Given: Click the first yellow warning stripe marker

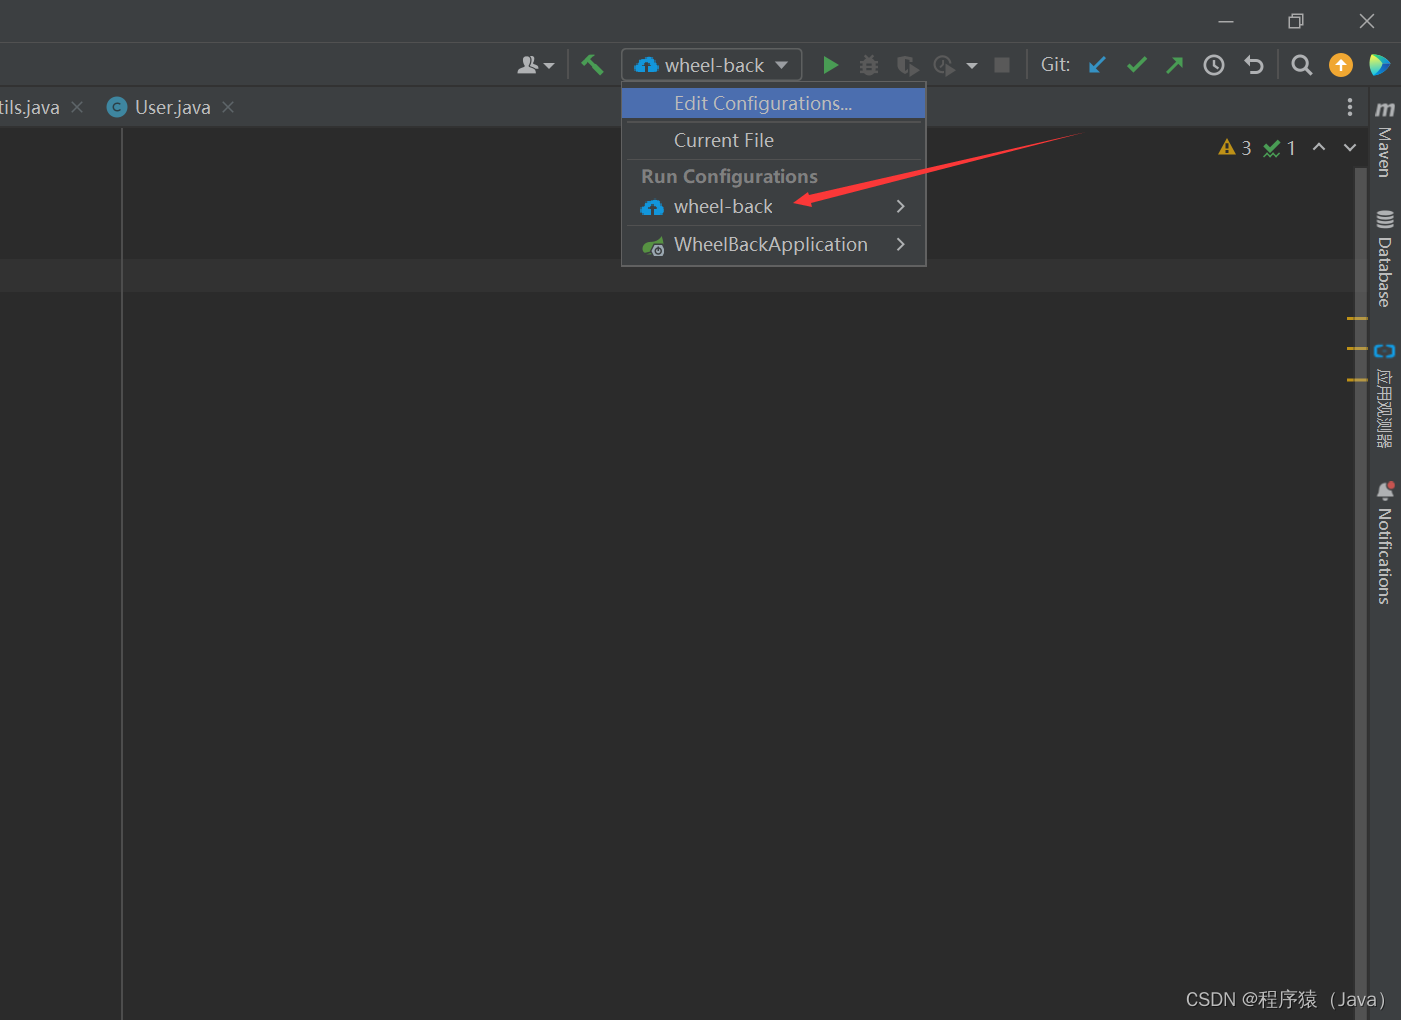Looking at the screenshot, I should tap(1357, 318).
